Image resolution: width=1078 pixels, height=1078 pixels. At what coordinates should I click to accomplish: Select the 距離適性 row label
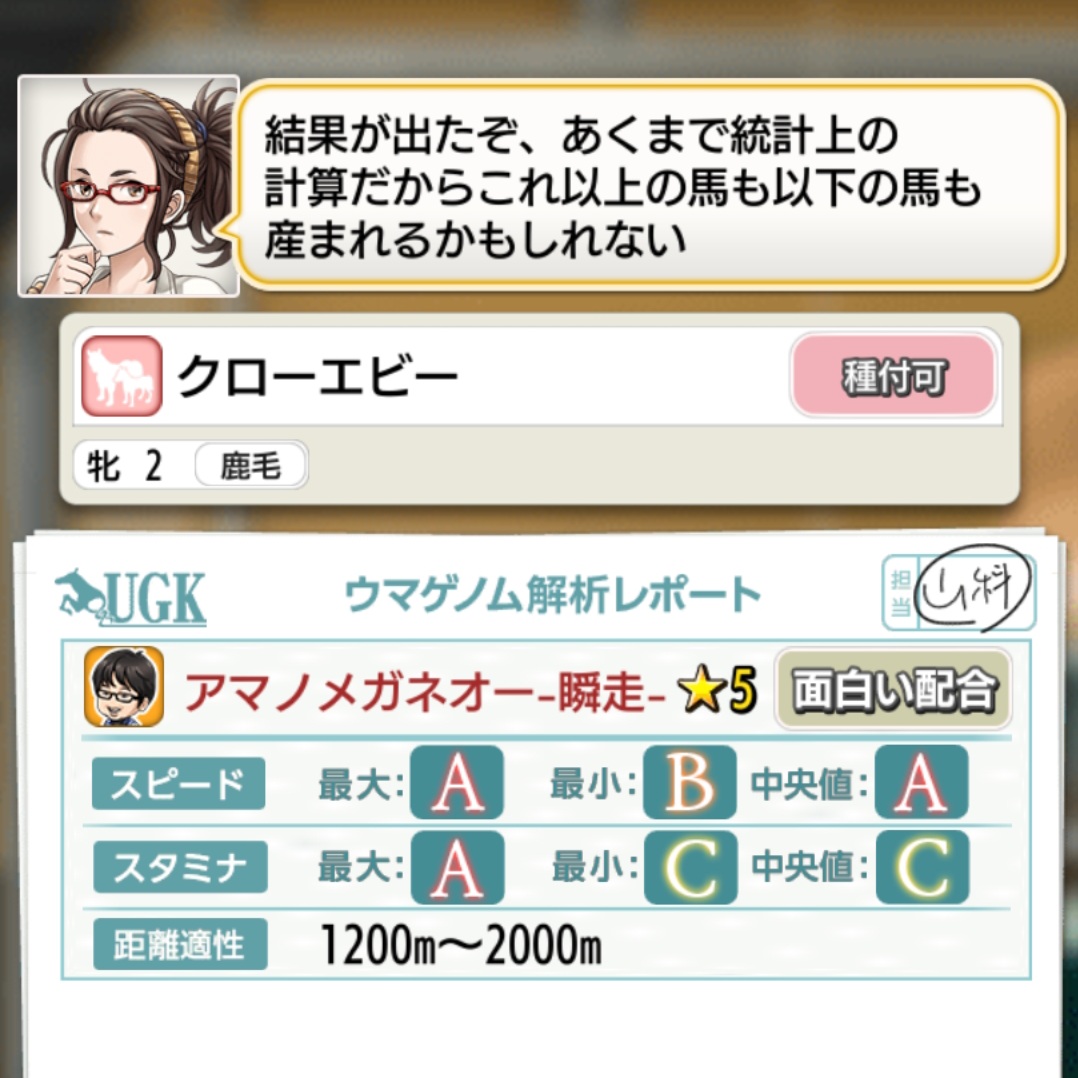(x=180, y=944)
